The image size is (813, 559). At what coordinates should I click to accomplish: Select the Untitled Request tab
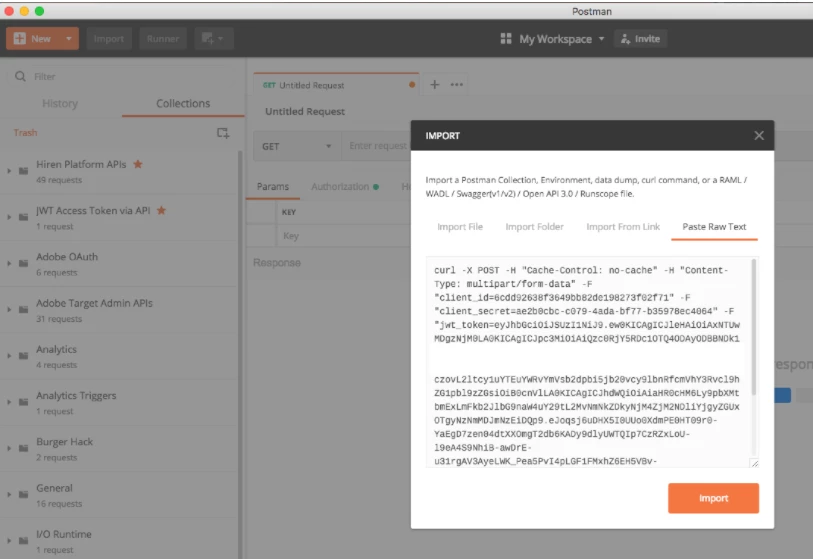[336, 85]
